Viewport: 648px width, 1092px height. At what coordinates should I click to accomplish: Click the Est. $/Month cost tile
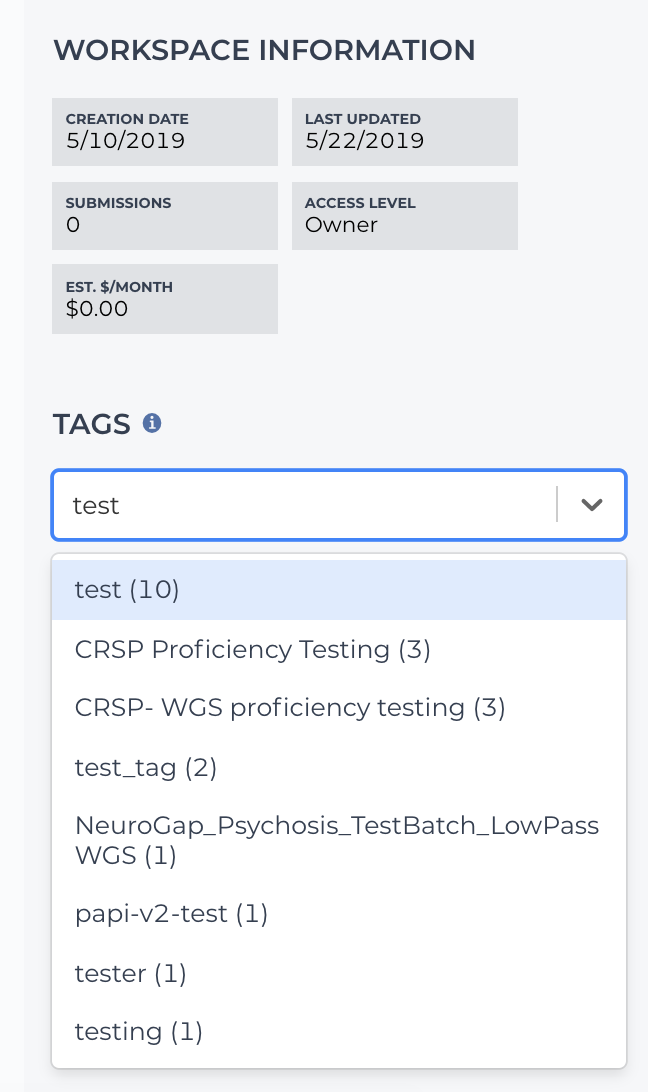click(165, 299)
